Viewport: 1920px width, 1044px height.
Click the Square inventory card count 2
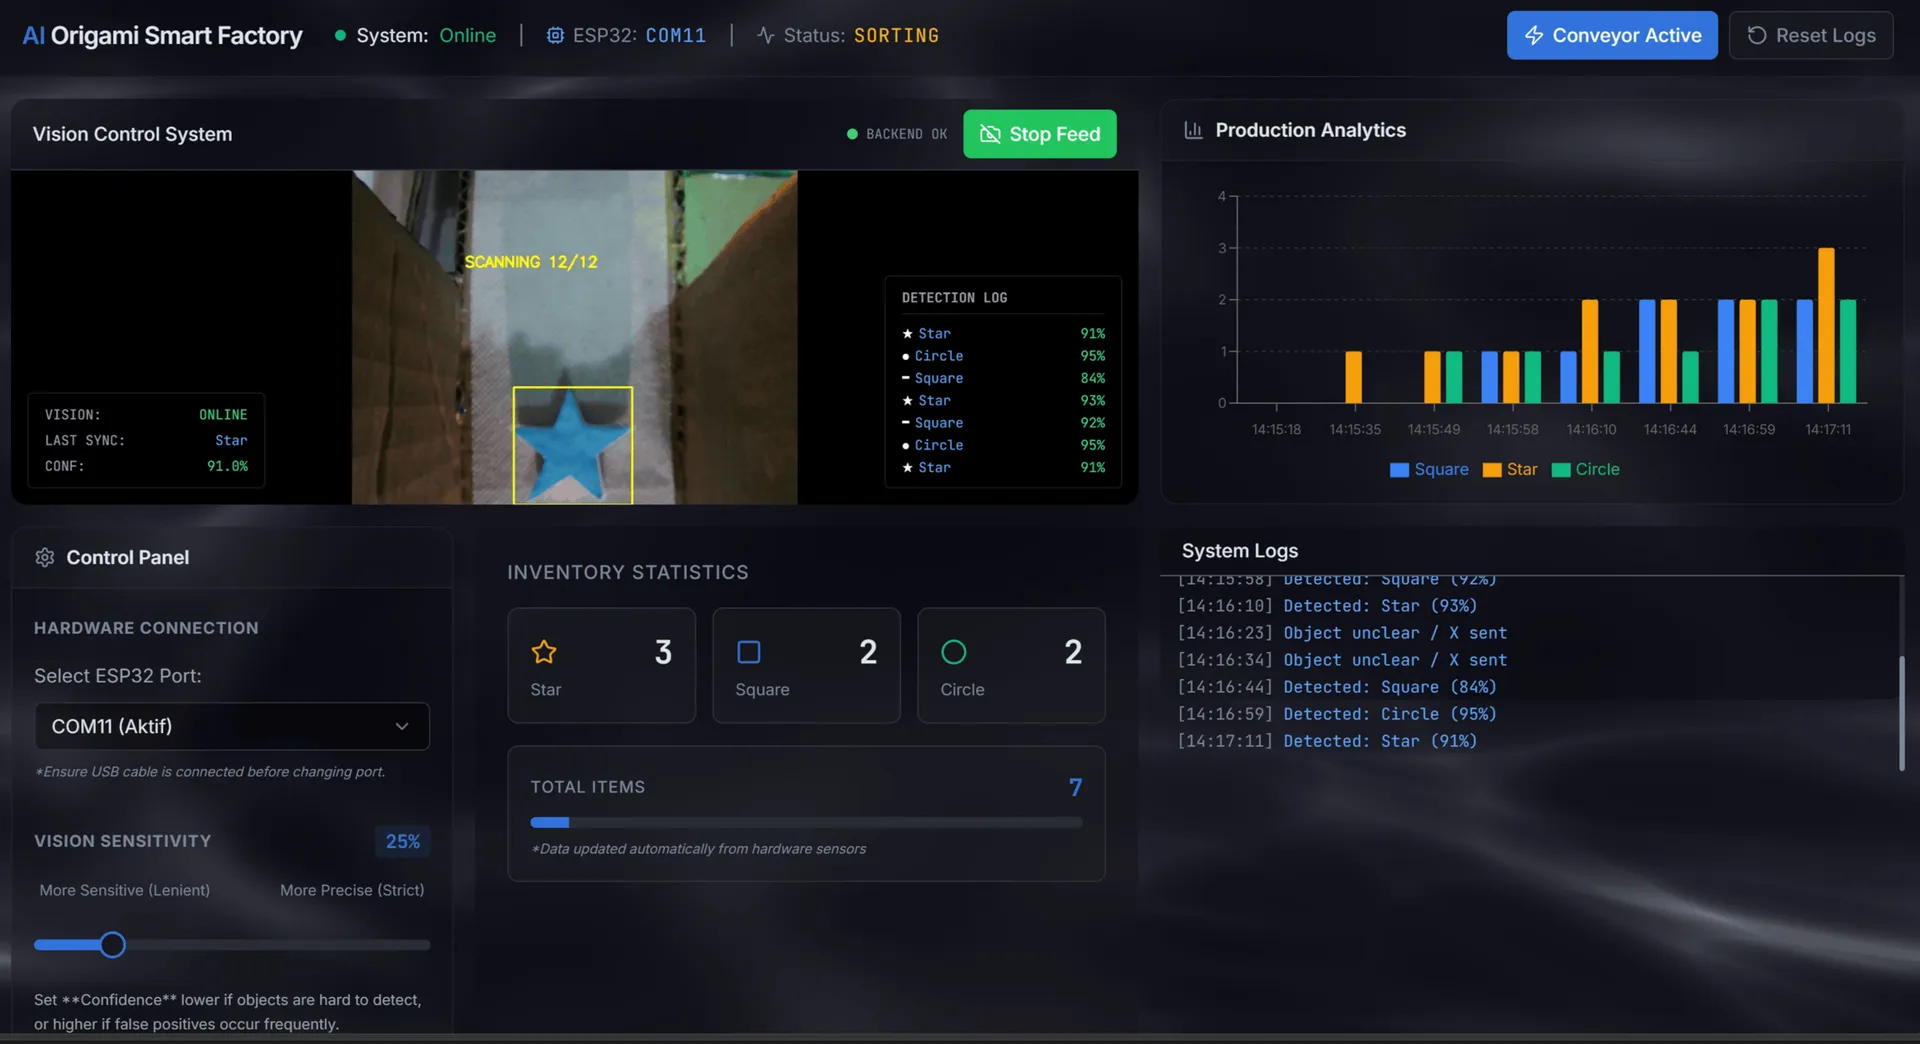pos(868,652)
